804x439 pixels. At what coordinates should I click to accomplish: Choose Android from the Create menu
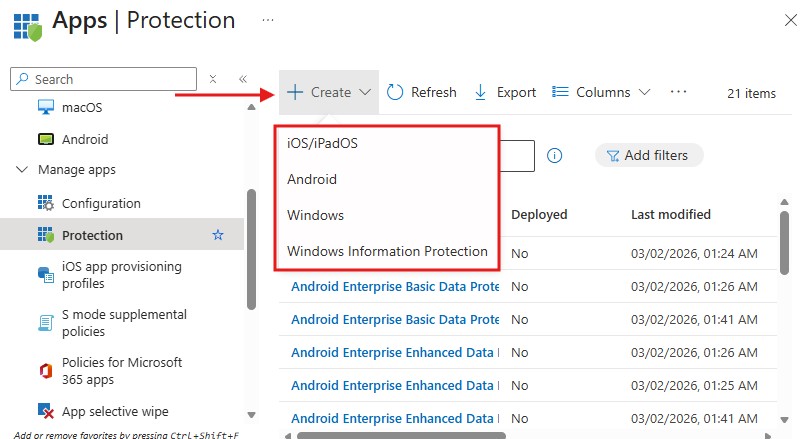[312, 179]
